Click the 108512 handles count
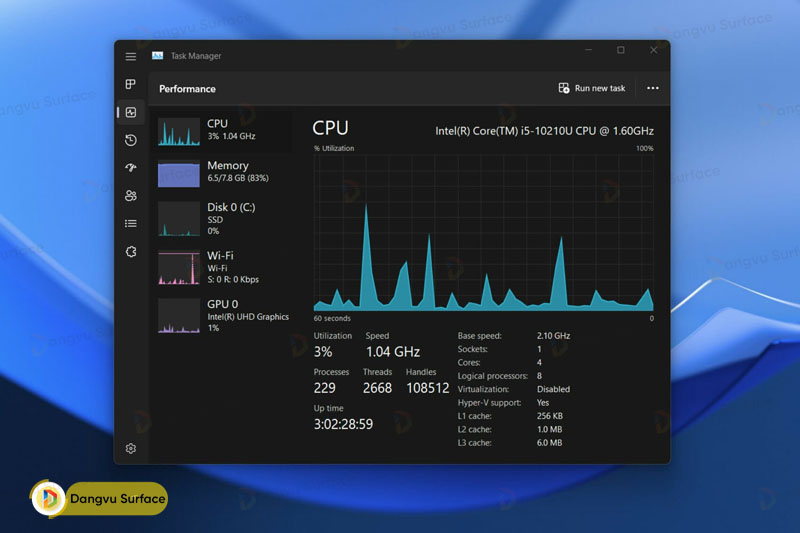800x533 pixels. 428,388
